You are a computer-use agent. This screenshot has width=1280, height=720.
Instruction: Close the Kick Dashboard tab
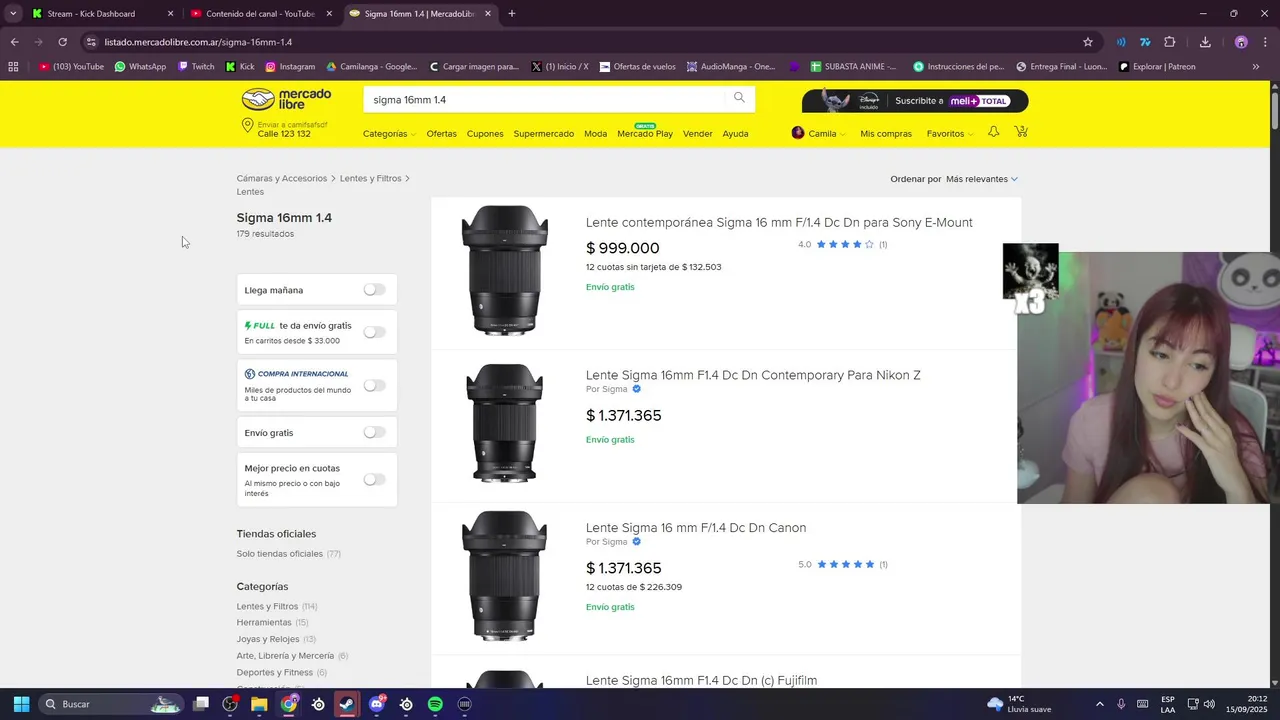(170, 14)
